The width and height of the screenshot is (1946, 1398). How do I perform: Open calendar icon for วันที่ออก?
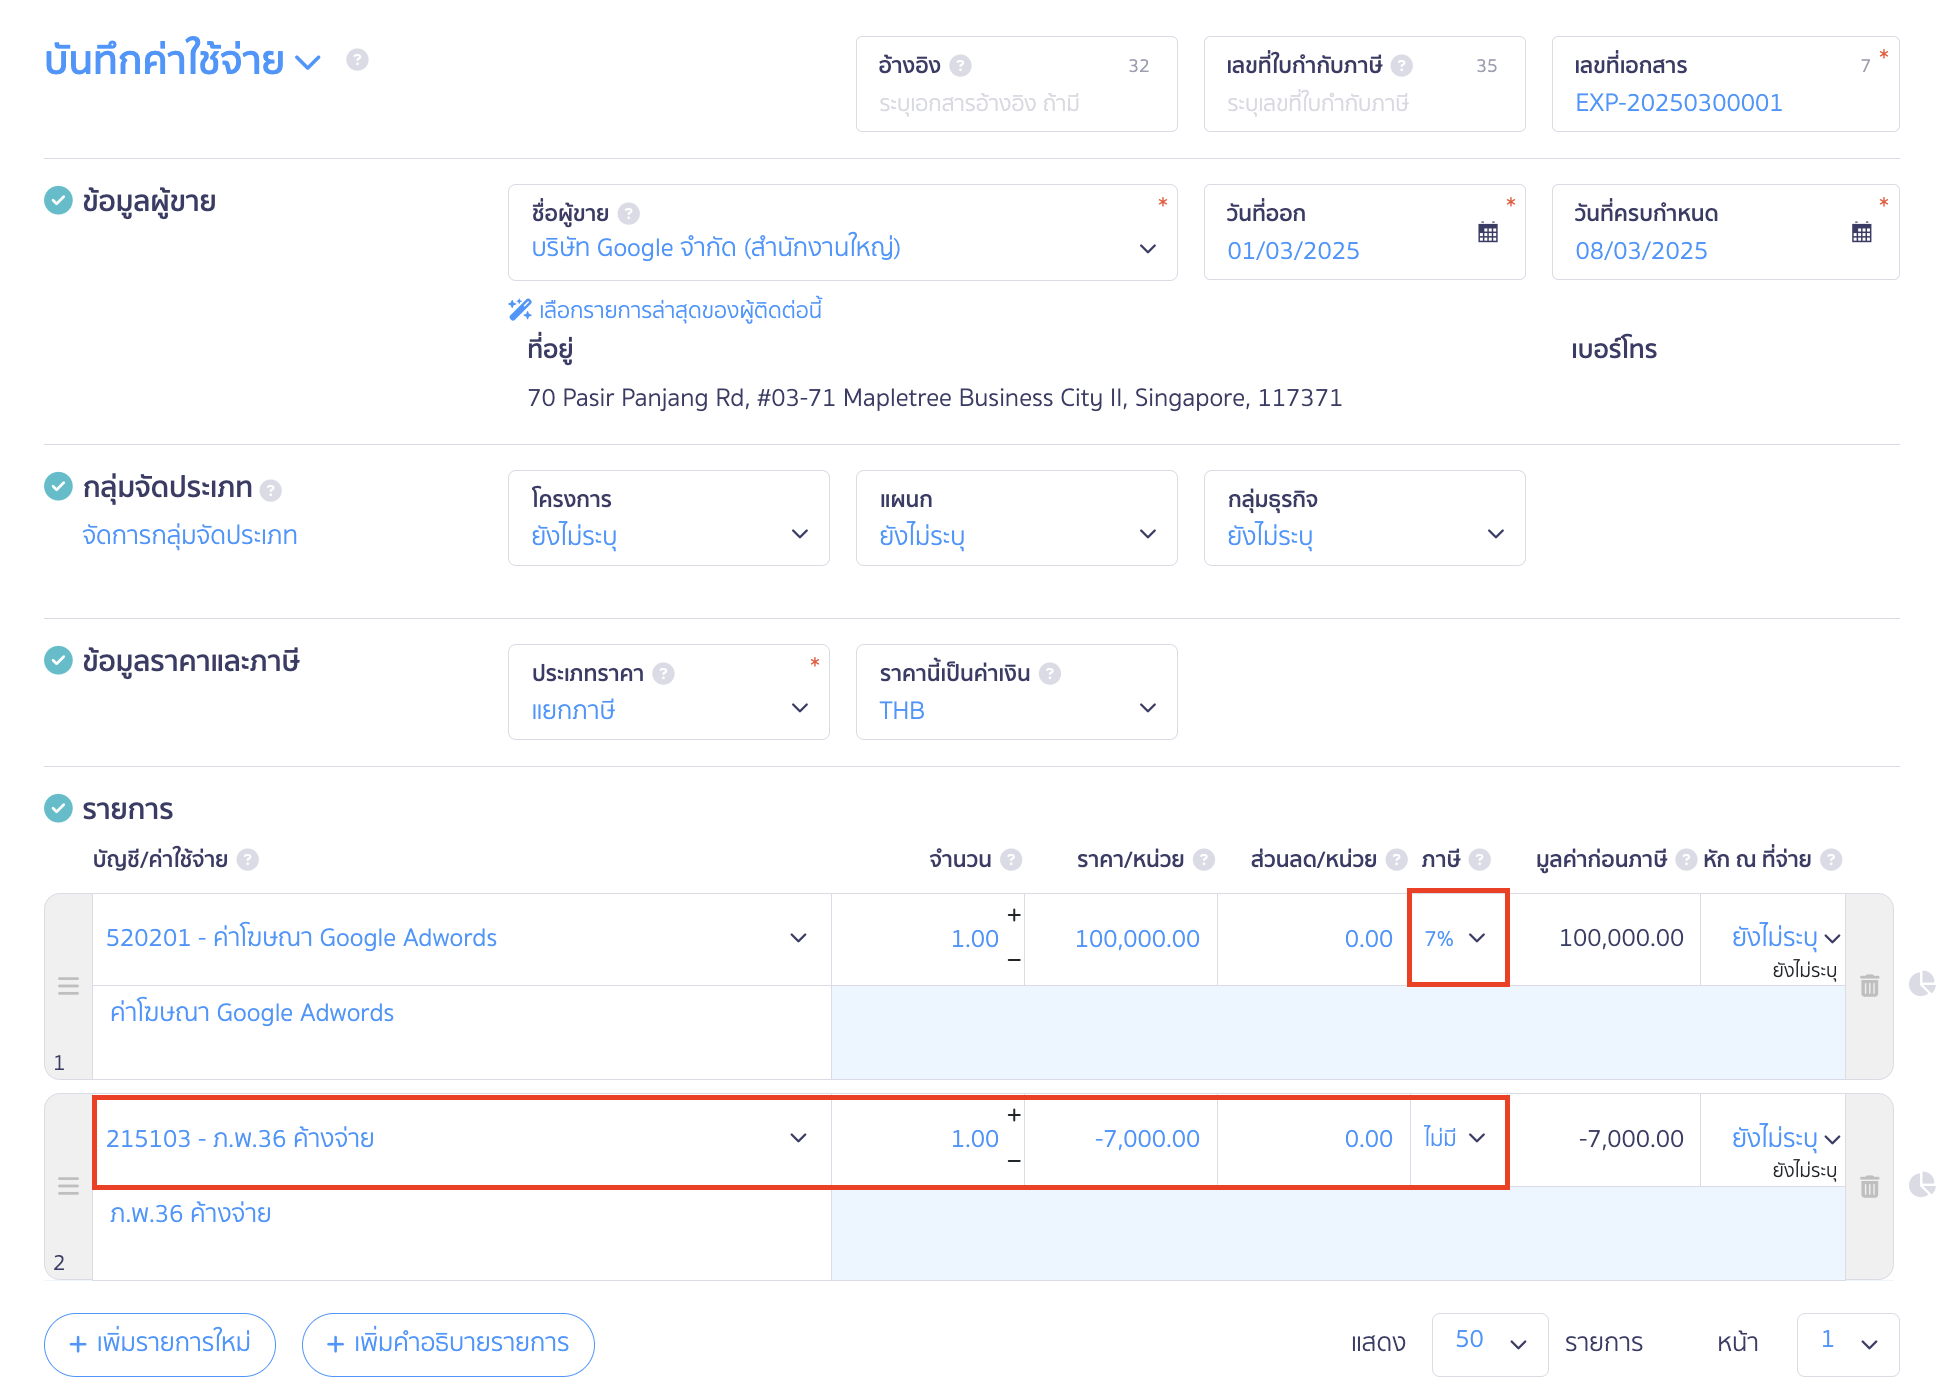(1488, 232)
